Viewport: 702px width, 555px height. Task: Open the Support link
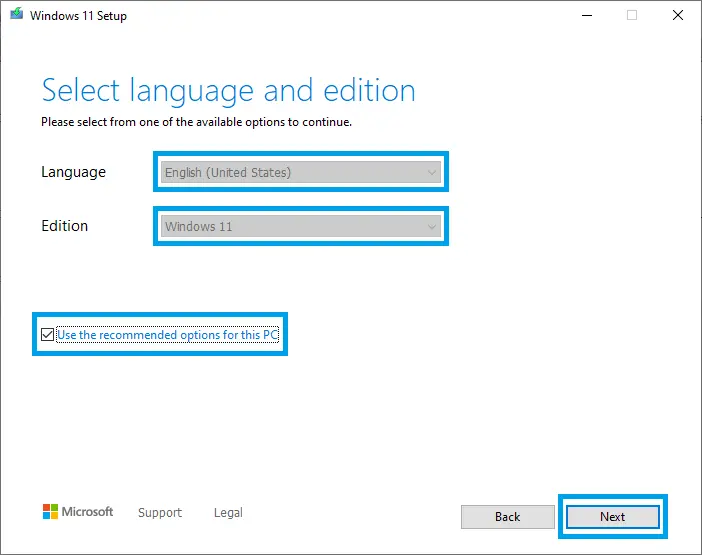[x=160, y=512]
